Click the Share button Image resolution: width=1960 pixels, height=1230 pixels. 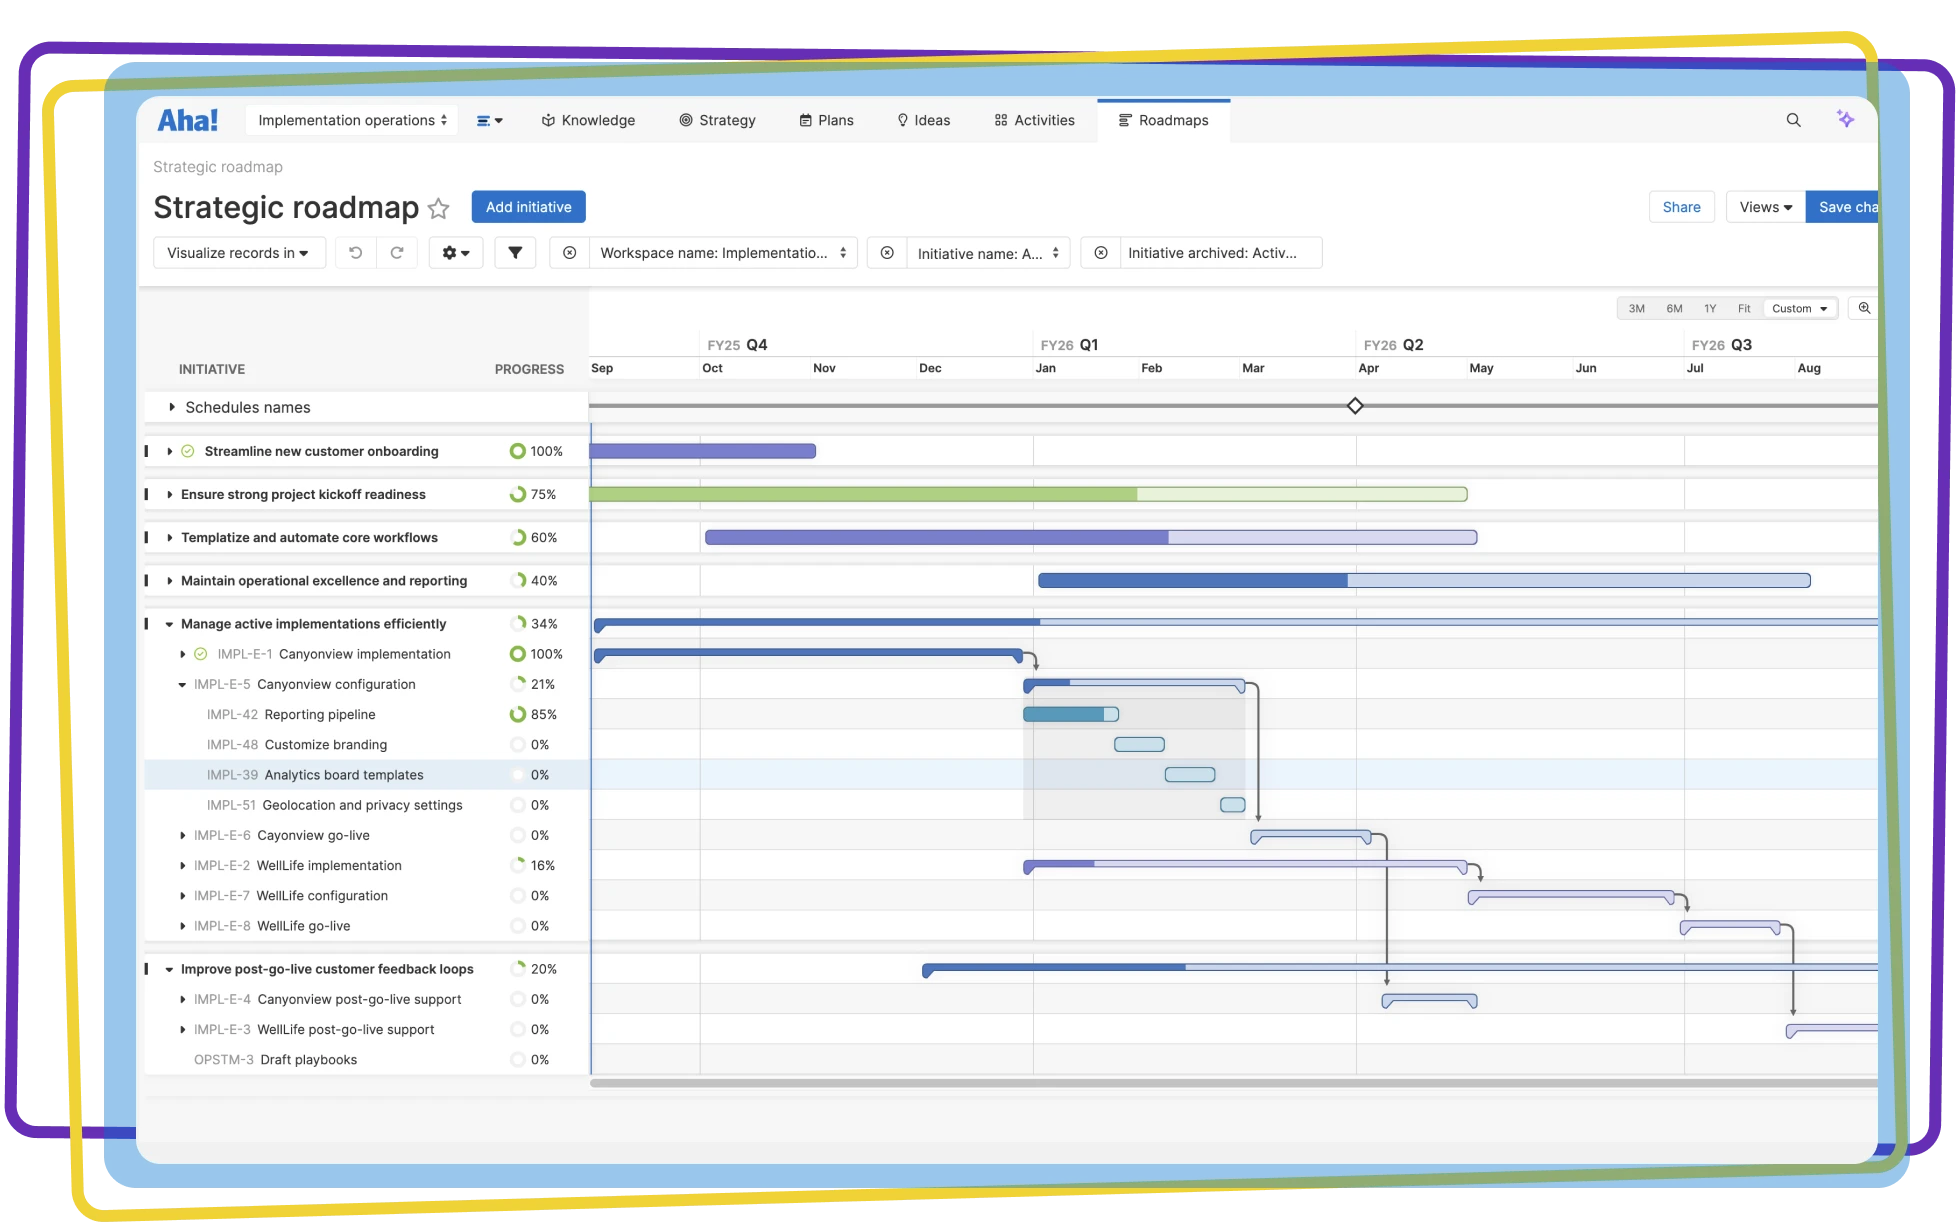pos(1681,207)
